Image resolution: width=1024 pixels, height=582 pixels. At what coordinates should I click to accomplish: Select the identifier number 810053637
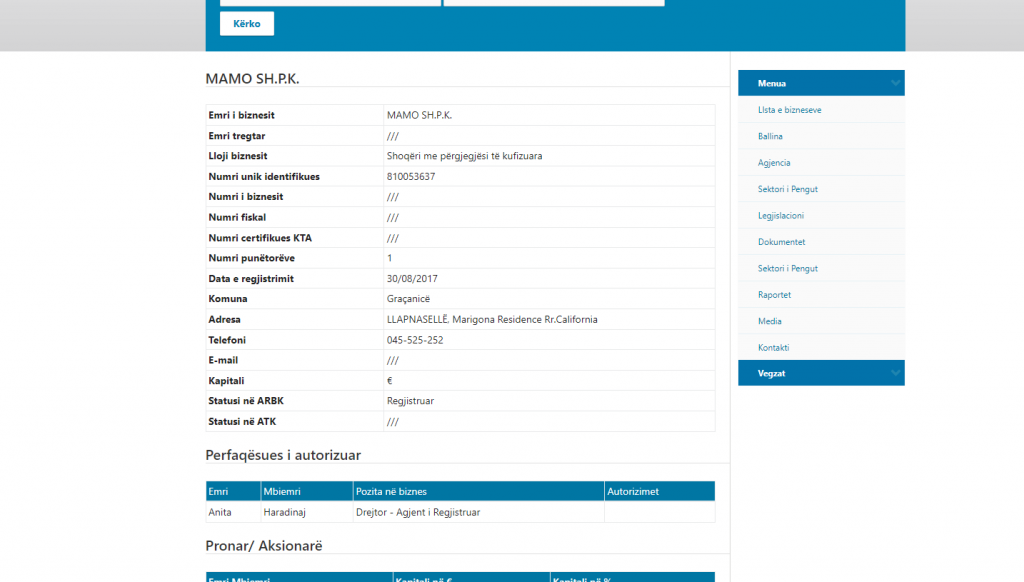pyautogui.click(x=411, y=176)
